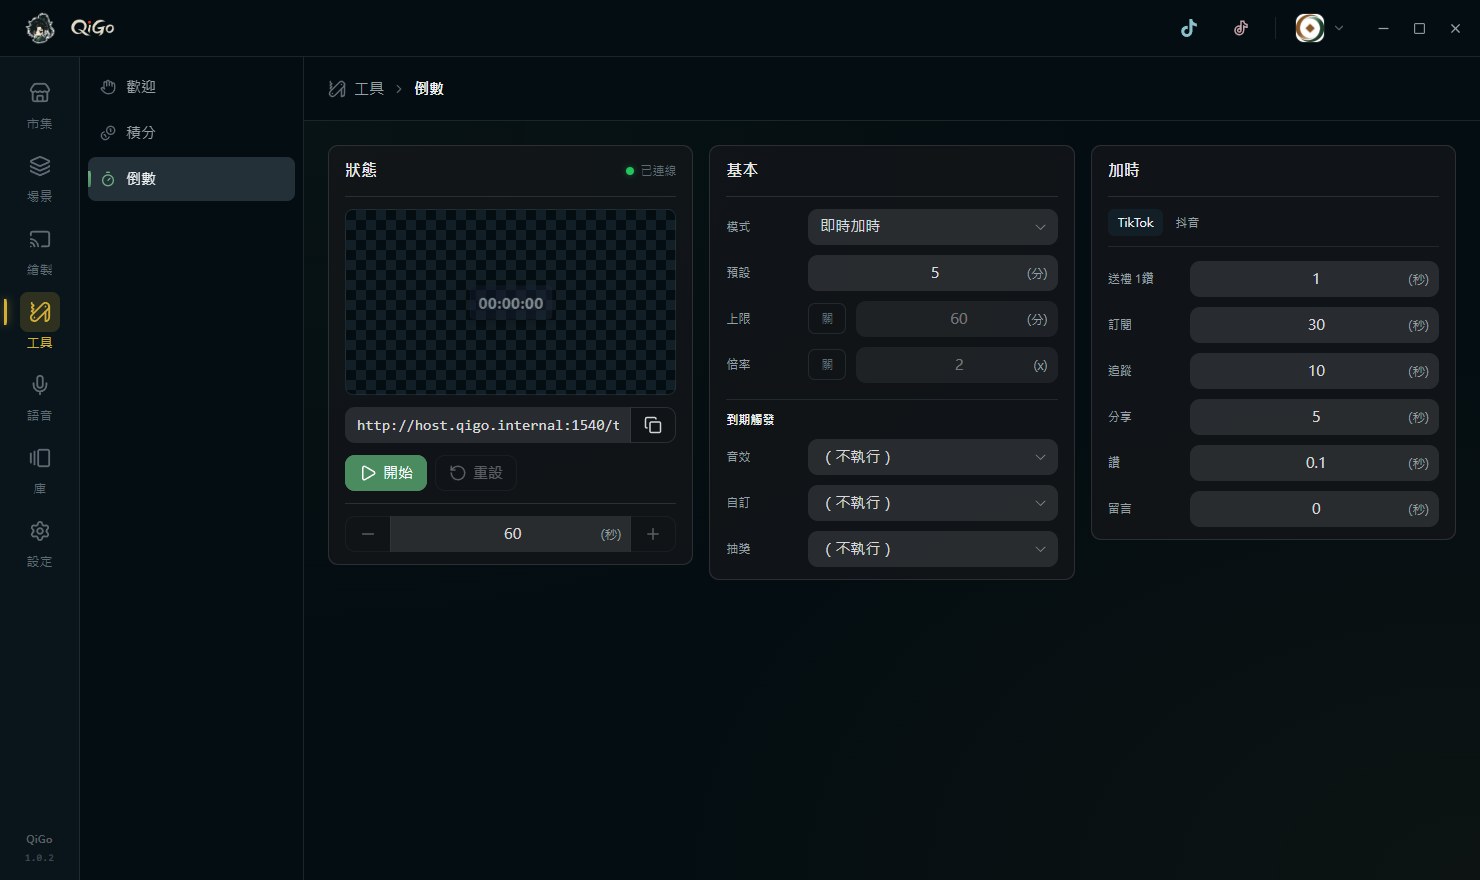Image resolution: width=1480 pixels, height=880 pixels.
Task: Click the 預設 default minutes field
Action: click(x=933, y=273)
